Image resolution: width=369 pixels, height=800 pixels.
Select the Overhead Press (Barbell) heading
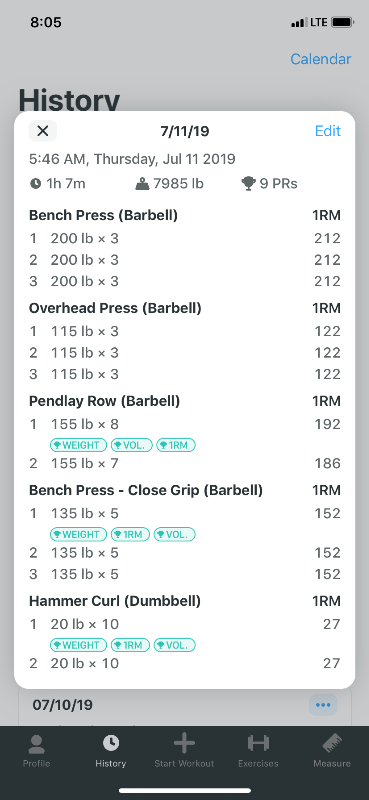(115, 308)
